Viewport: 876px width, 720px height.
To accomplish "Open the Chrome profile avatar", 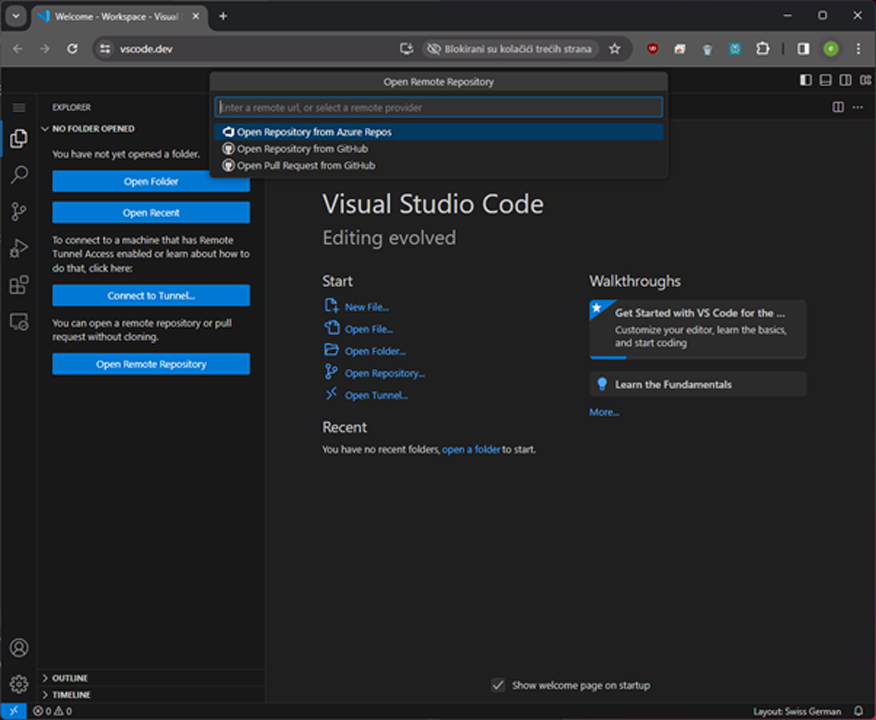I will (831, 49).
